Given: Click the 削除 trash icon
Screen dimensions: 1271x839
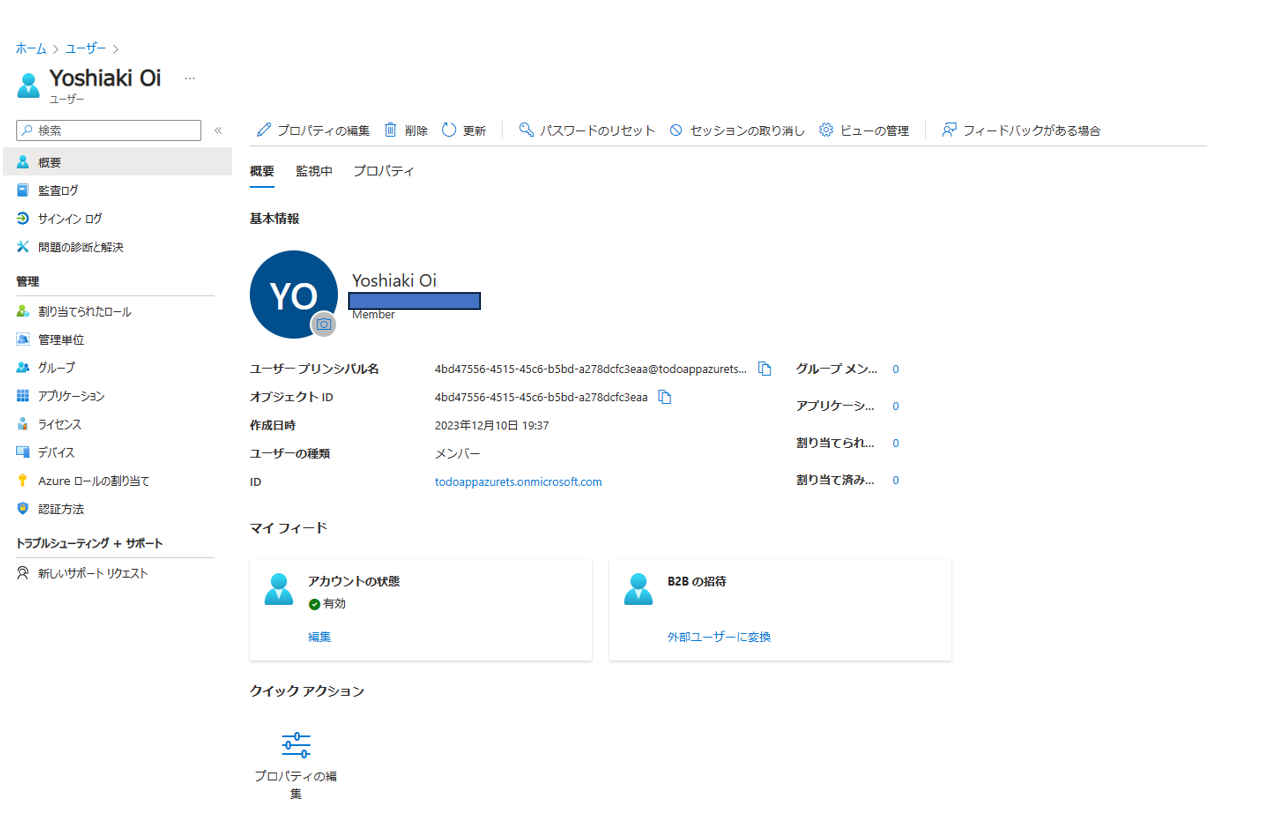Looking at the screenshot, I should (x=391, y=130).
